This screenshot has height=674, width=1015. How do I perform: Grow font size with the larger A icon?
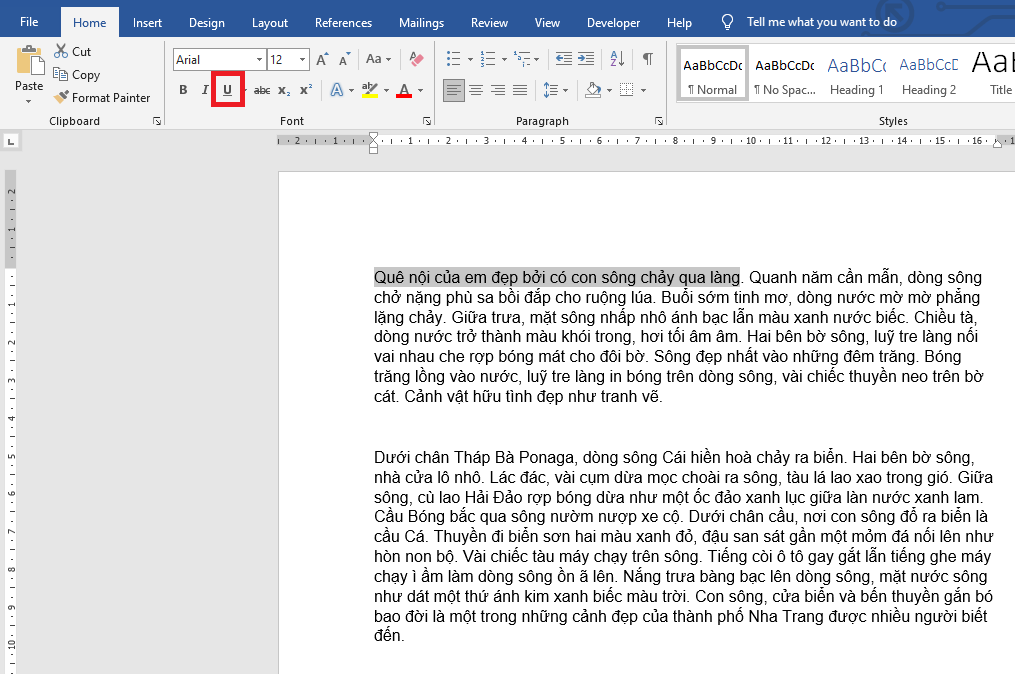(322, 60)
